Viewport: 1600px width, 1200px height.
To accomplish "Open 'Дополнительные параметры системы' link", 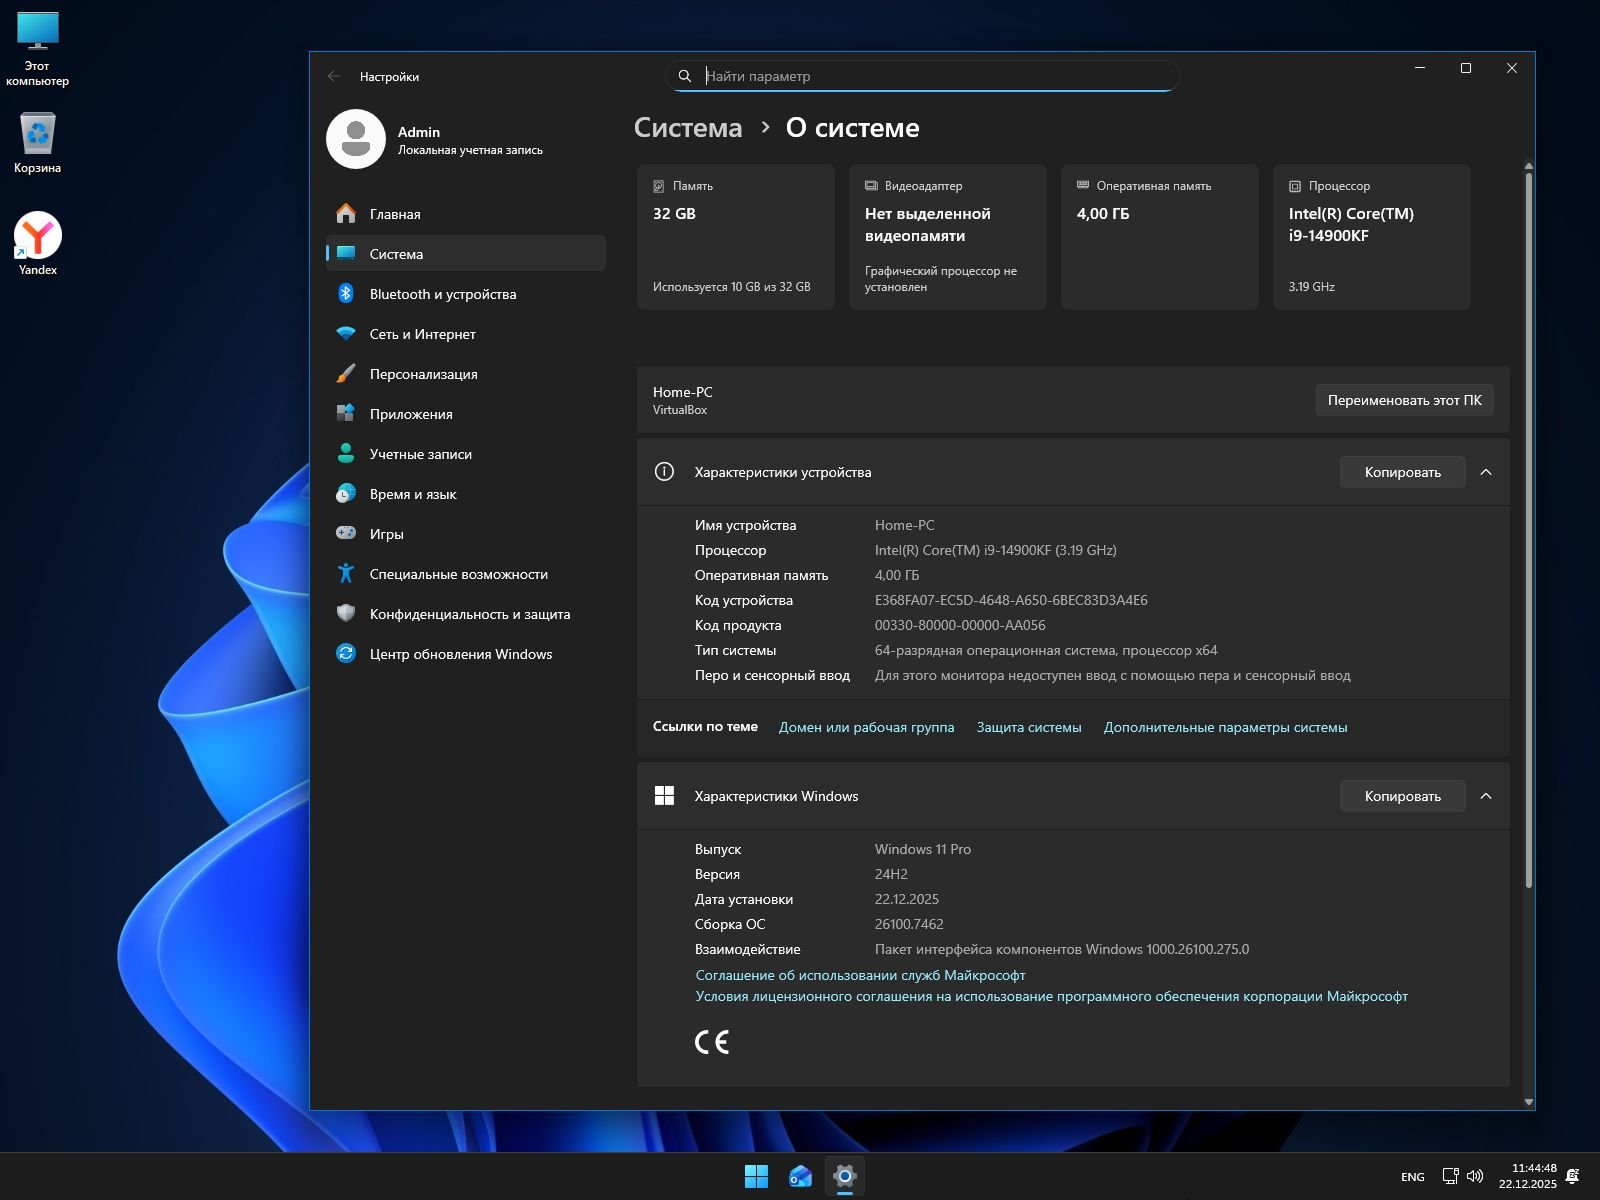I will (1225, 727).
